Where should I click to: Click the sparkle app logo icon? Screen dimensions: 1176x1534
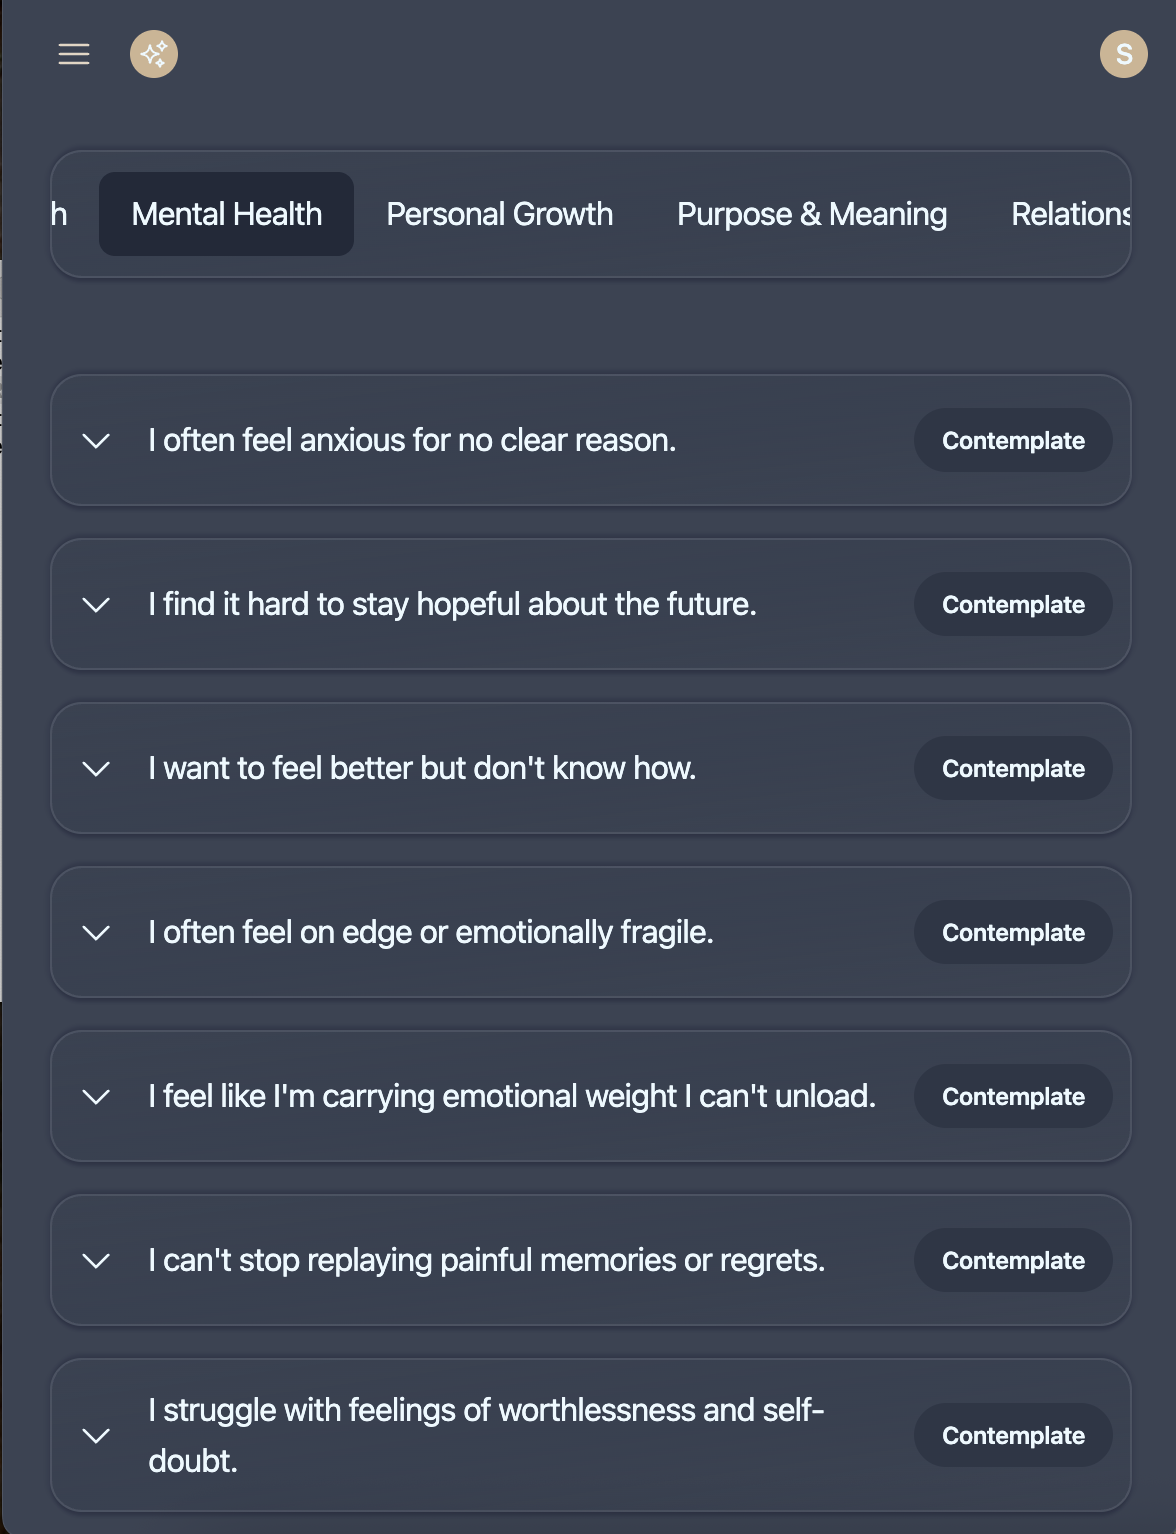[154, 54]
